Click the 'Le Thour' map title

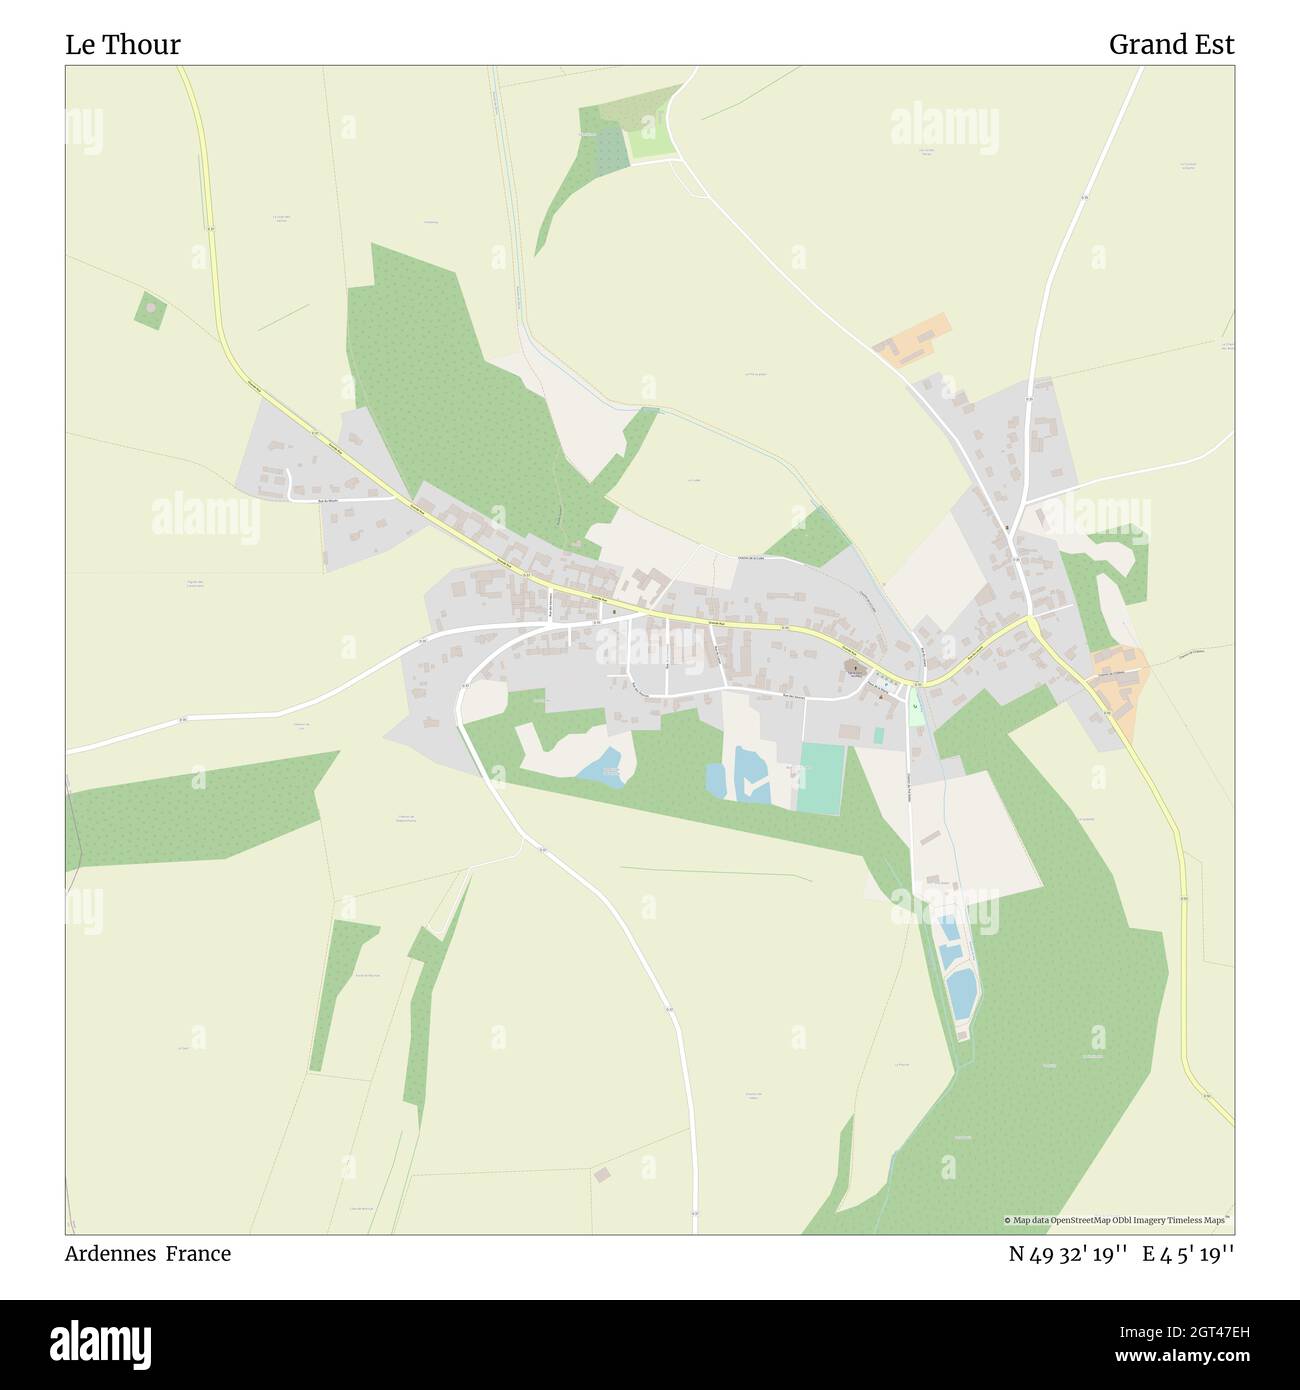click(123, 45)
